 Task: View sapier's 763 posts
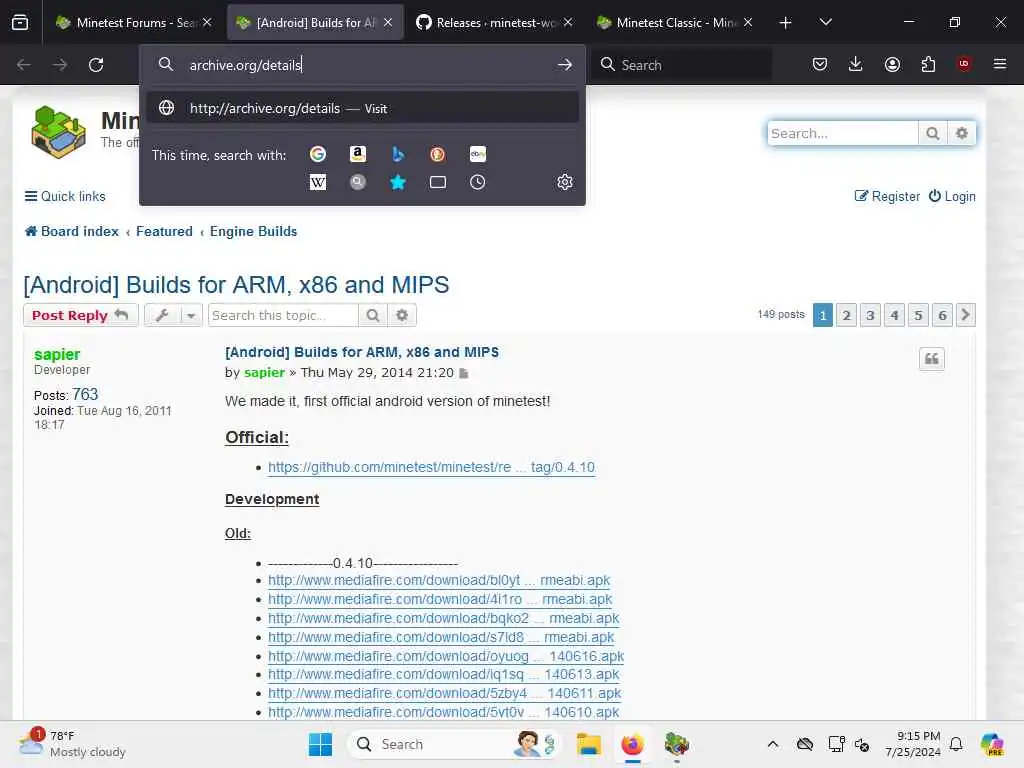[x=85, y=394]
